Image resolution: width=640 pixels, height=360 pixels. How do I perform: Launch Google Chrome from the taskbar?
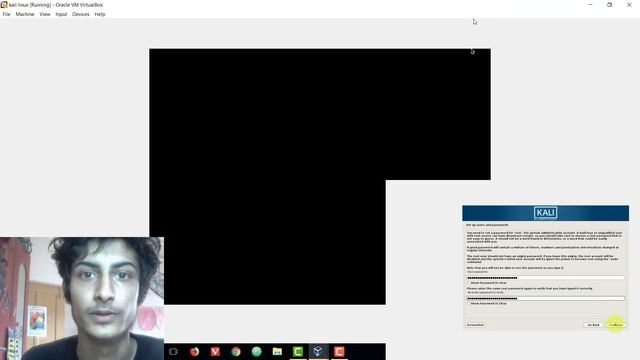tap(236, 351)
